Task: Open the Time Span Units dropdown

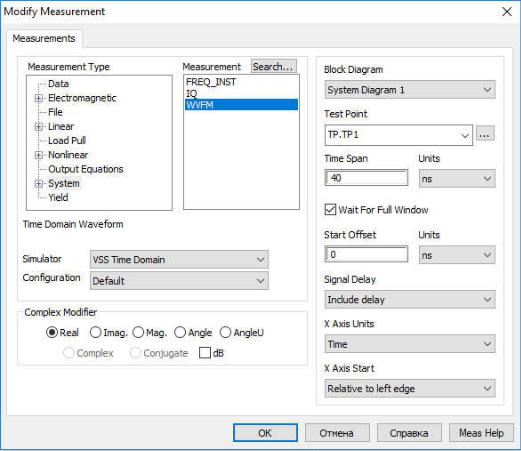Action: [457, 179]
